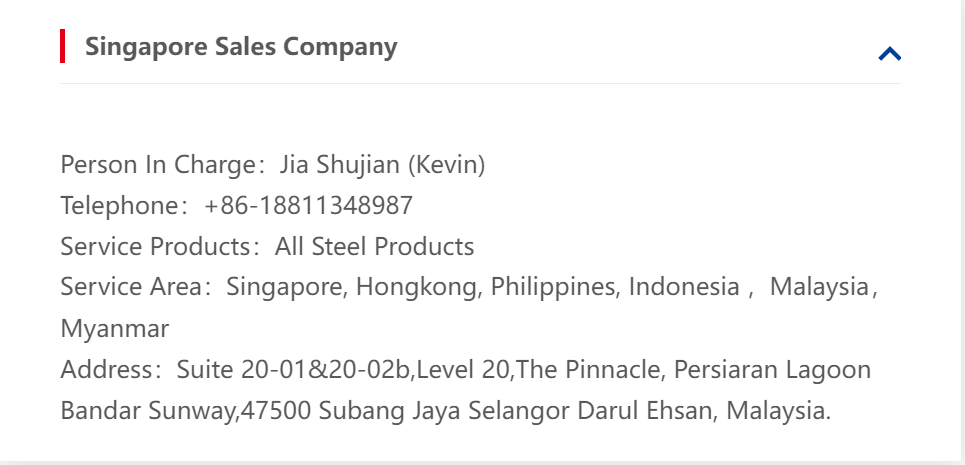Click the Service Area label
The width and height of the screenshot is (965, 465).
click(x=130, y=287)
